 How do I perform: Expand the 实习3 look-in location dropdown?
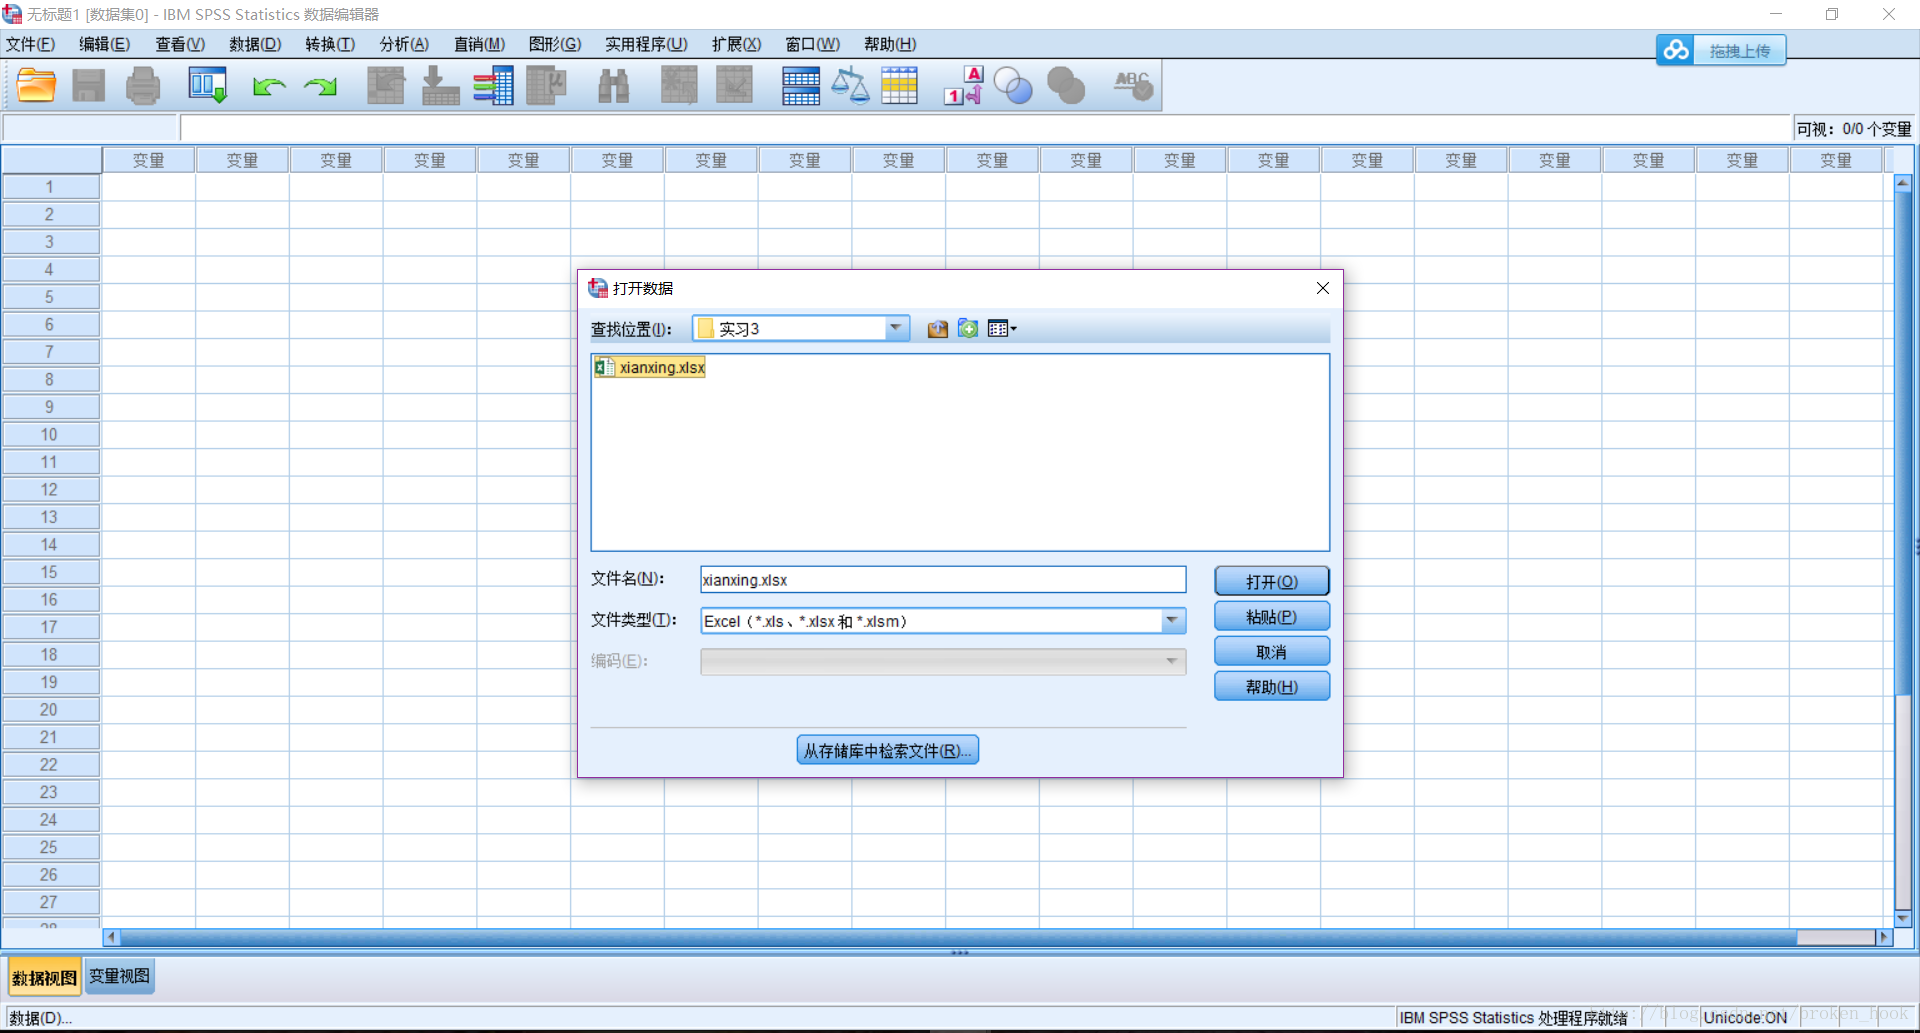[x=896, y=329]
